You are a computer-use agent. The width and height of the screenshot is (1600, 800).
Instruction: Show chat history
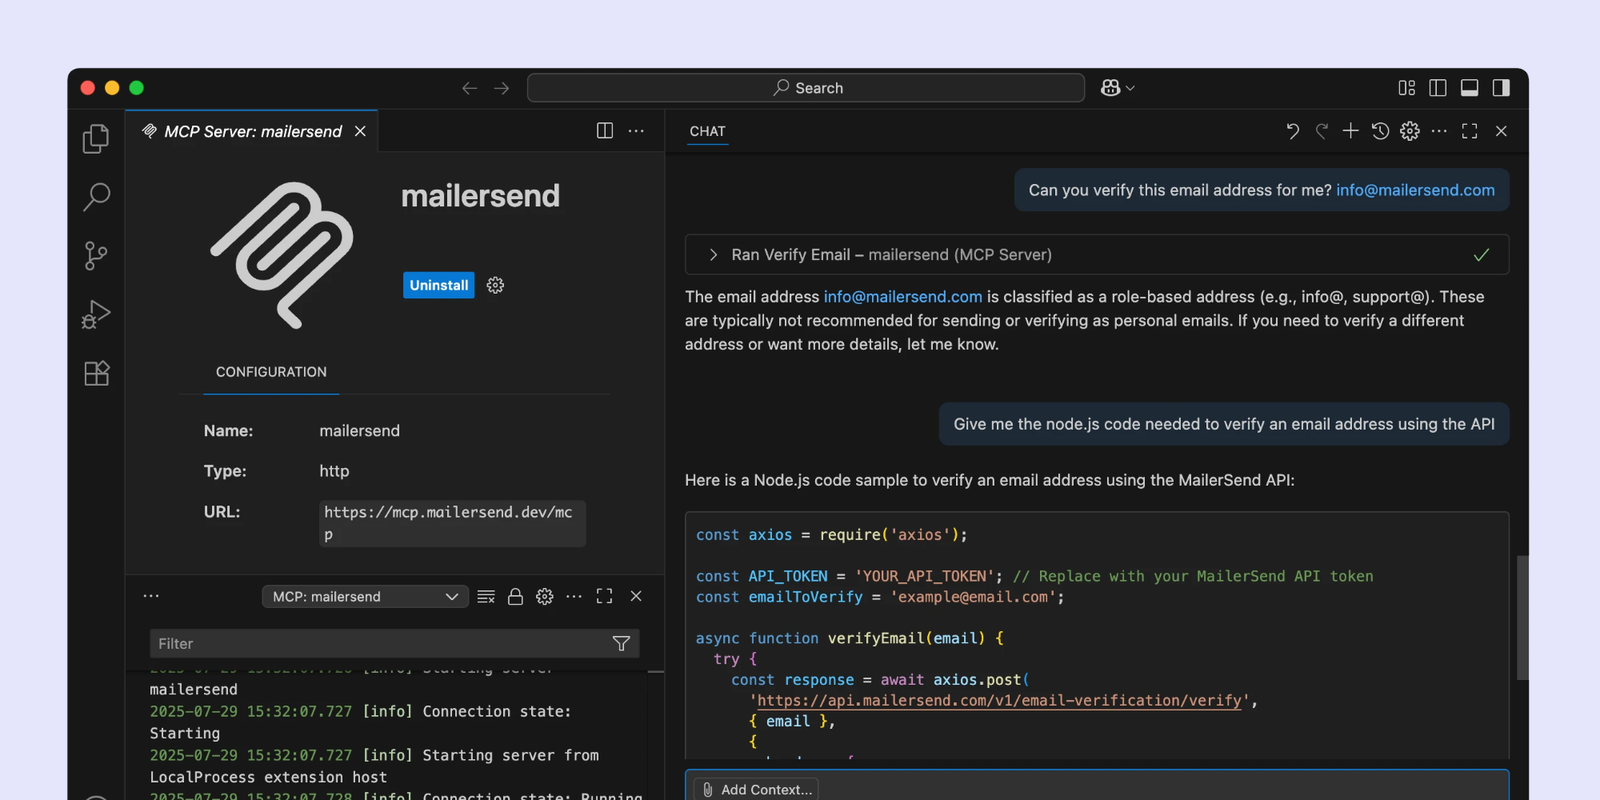1380,131
